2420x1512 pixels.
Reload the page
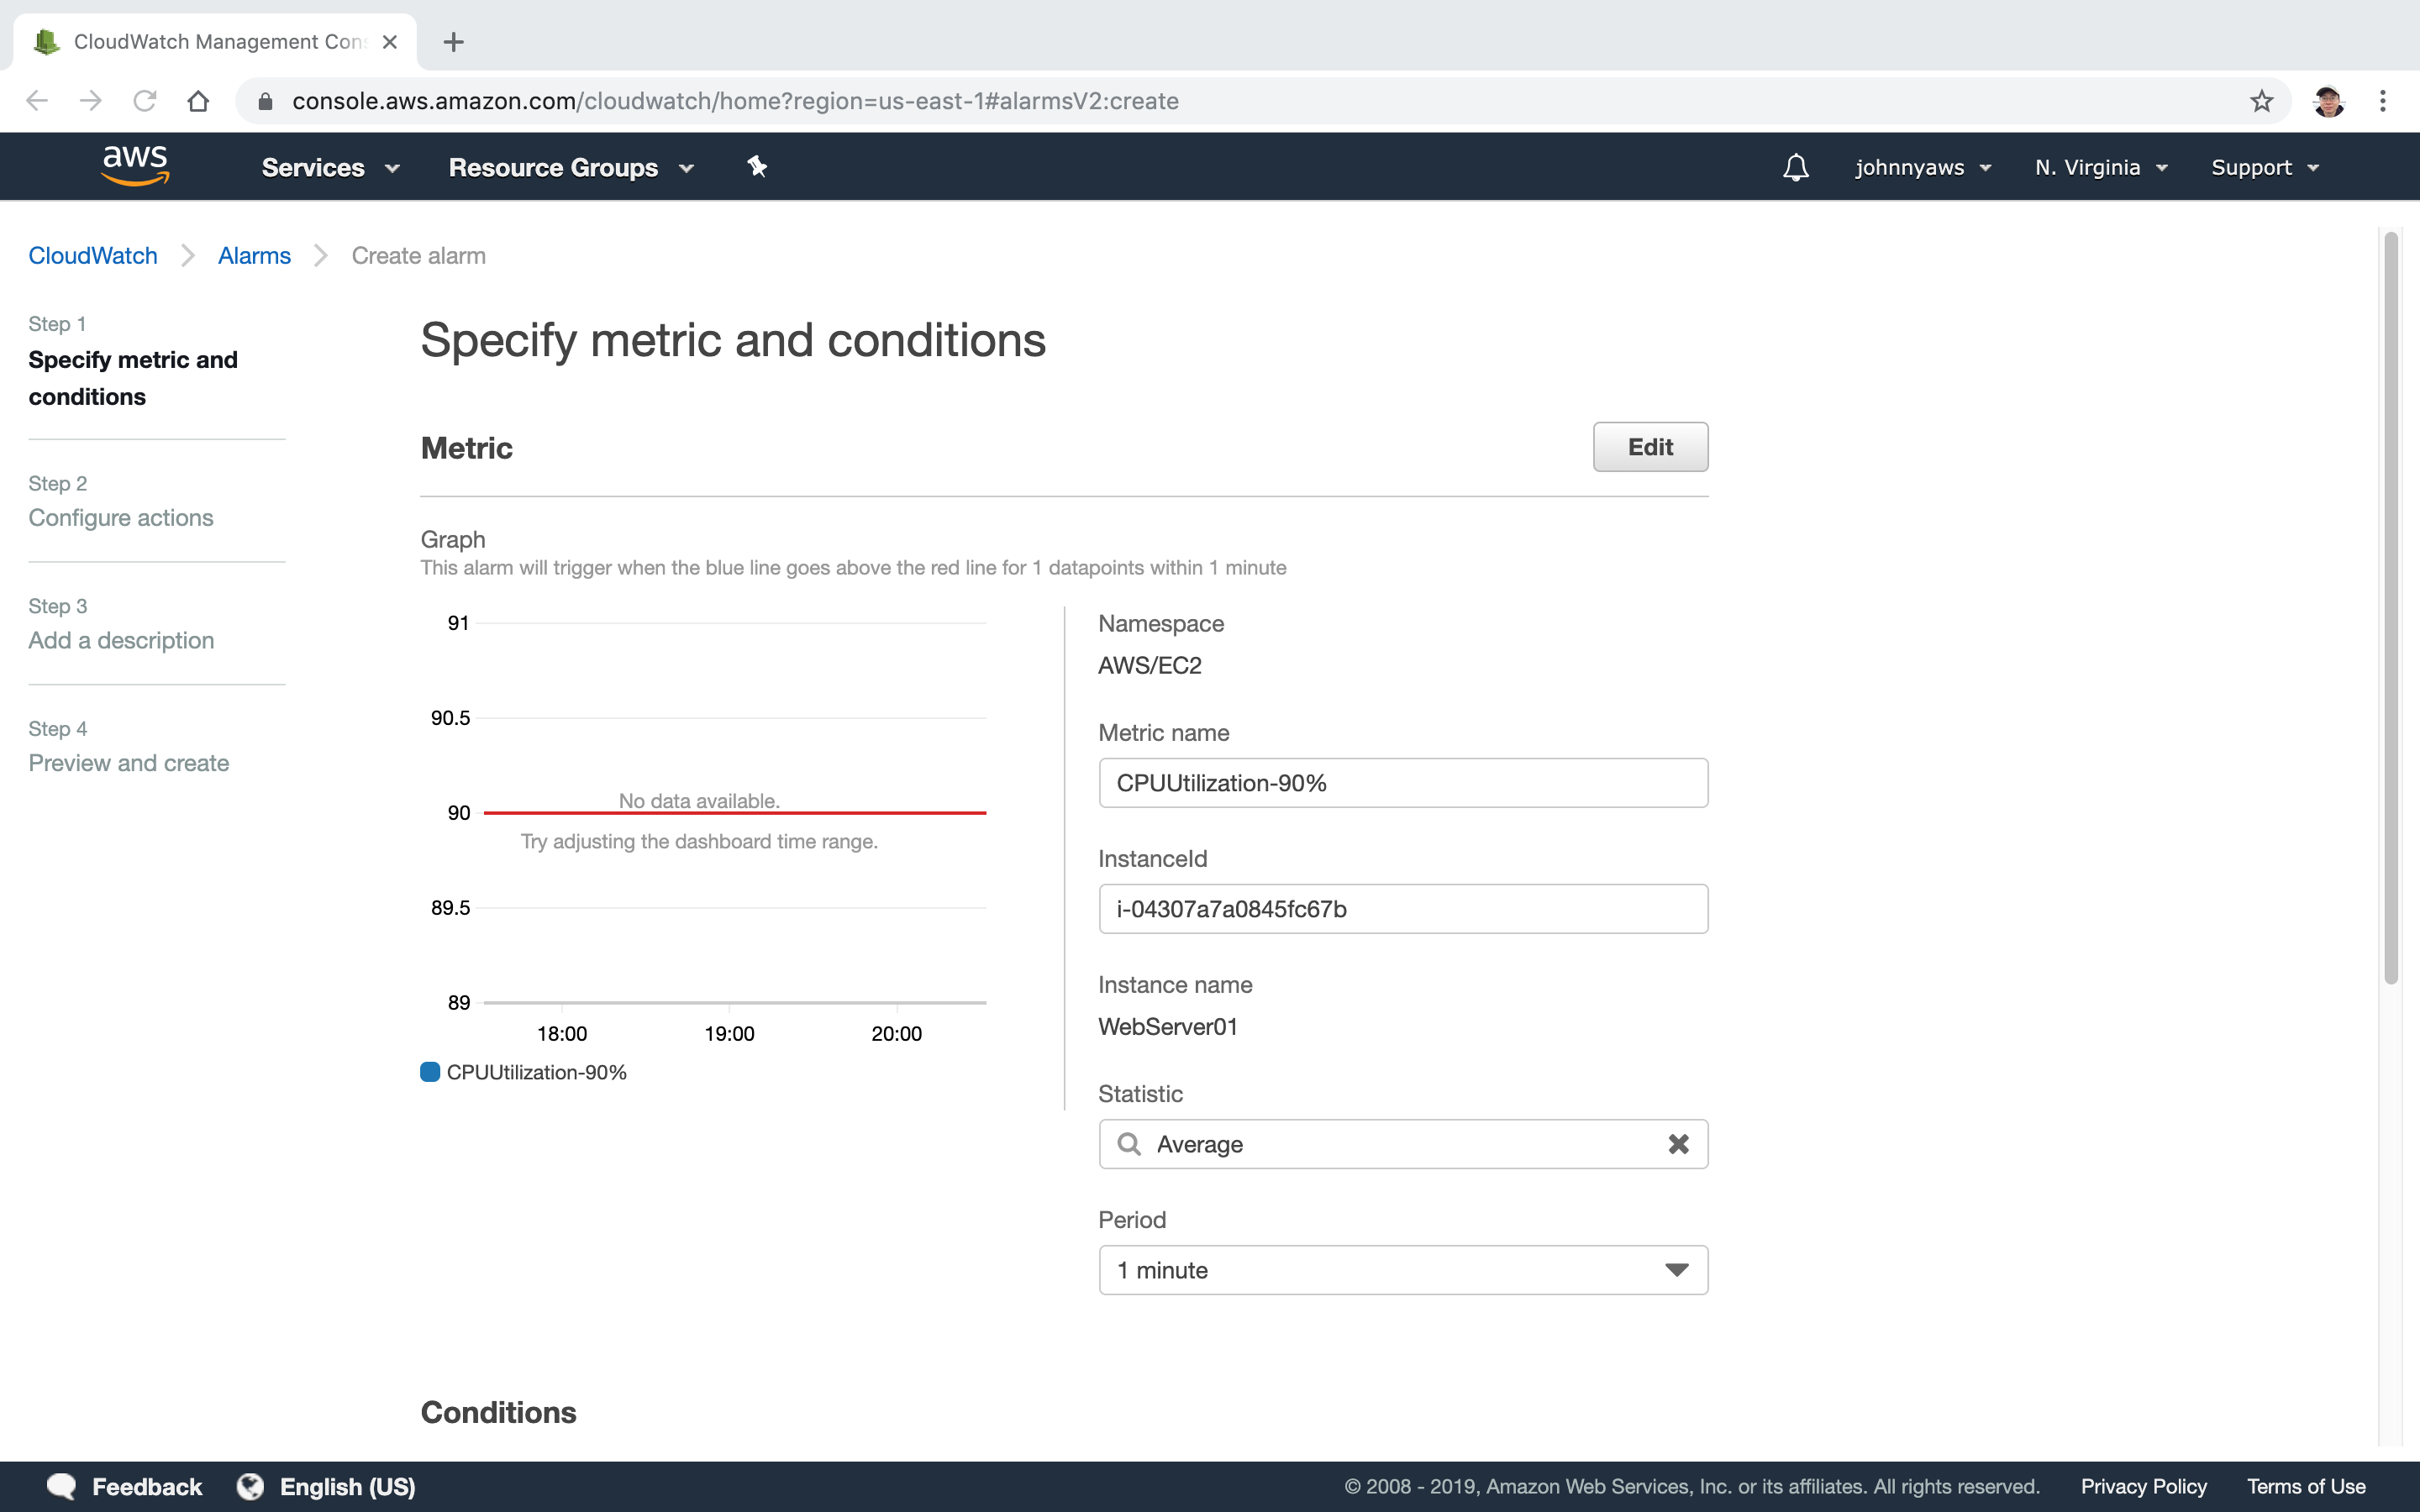(145, 101)
